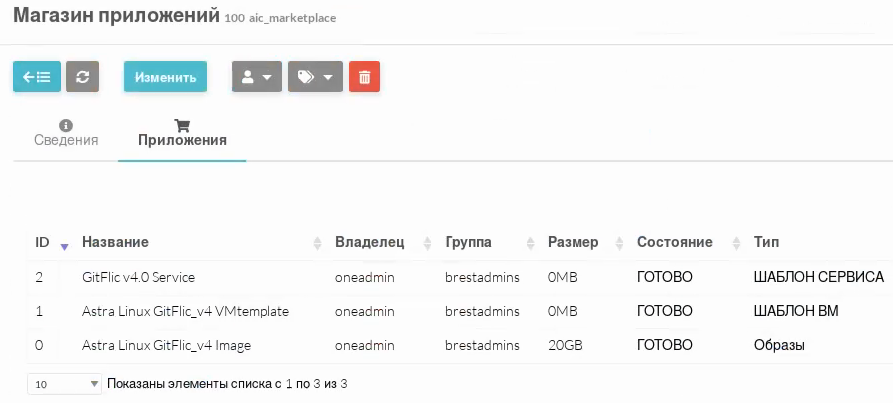Screen dimensions: 893x403
Task: Open GitFlic v4.0 Service row
Action: point(138,277)
